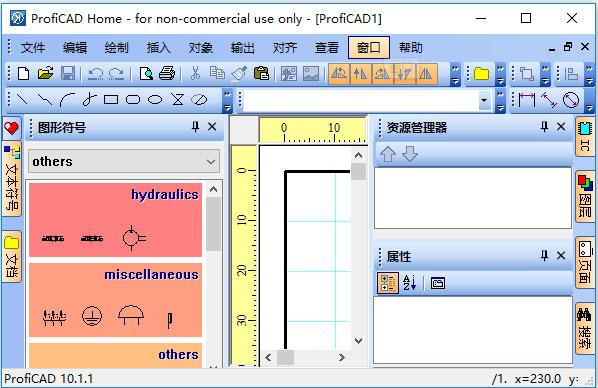Copy the selected objects
The height and width of the screenshot is (388, 598).
coord(217,74)
